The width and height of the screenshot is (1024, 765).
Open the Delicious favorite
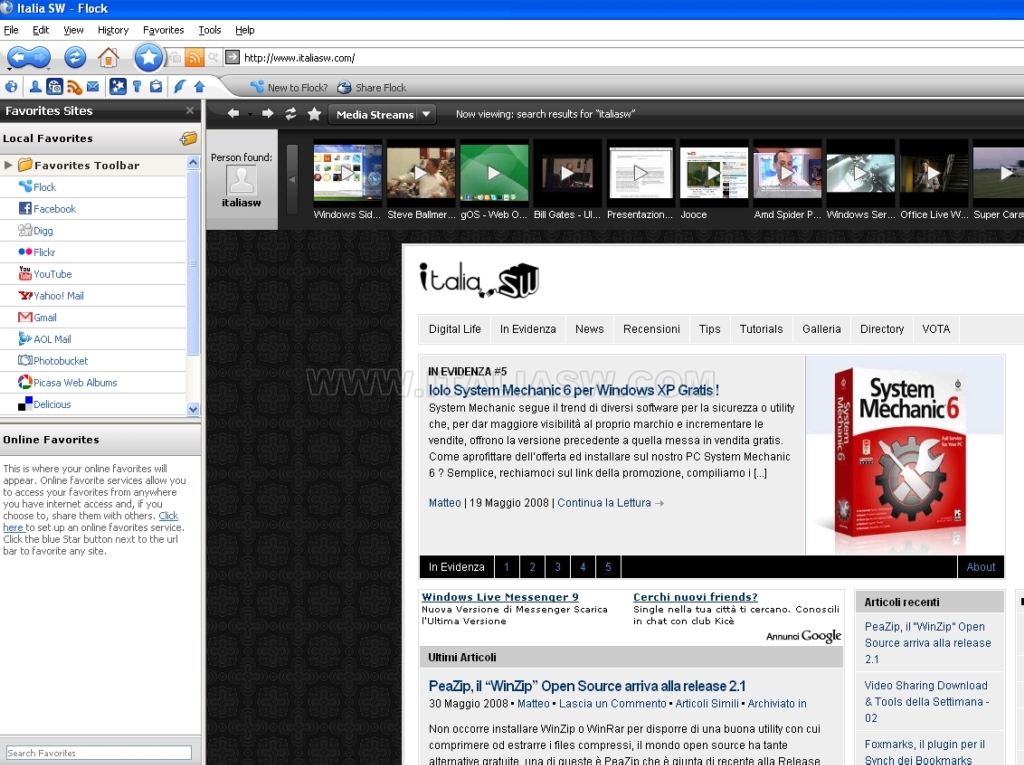[x=44, y=404]
